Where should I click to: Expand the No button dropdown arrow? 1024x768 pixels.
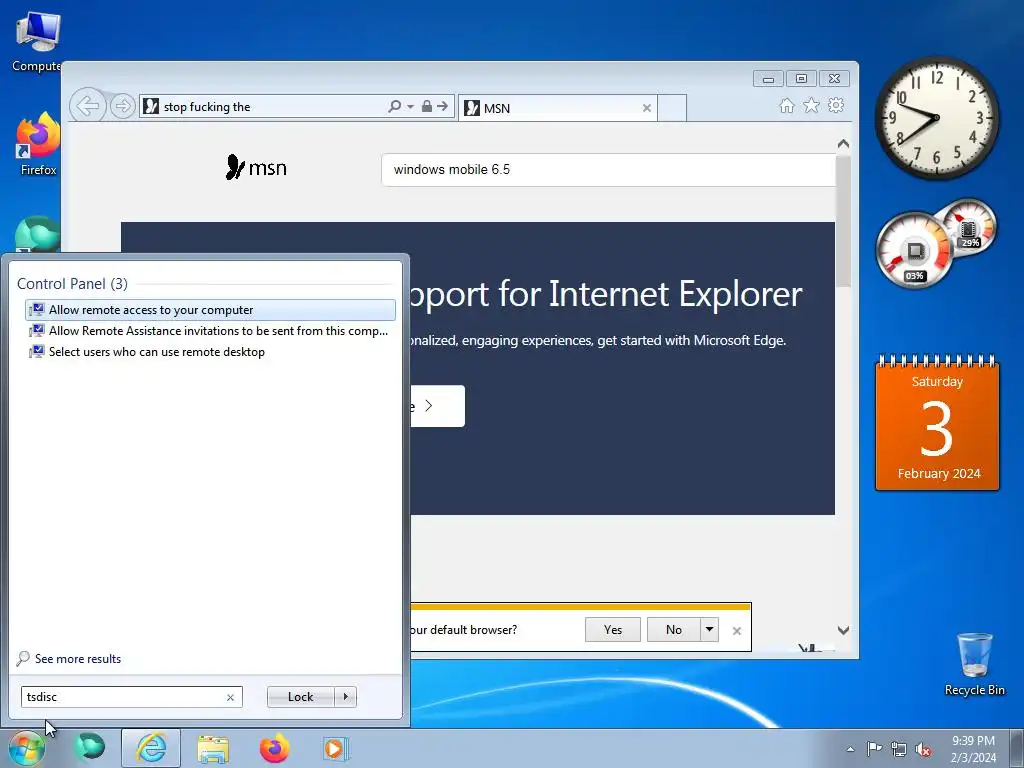point(709,630)
